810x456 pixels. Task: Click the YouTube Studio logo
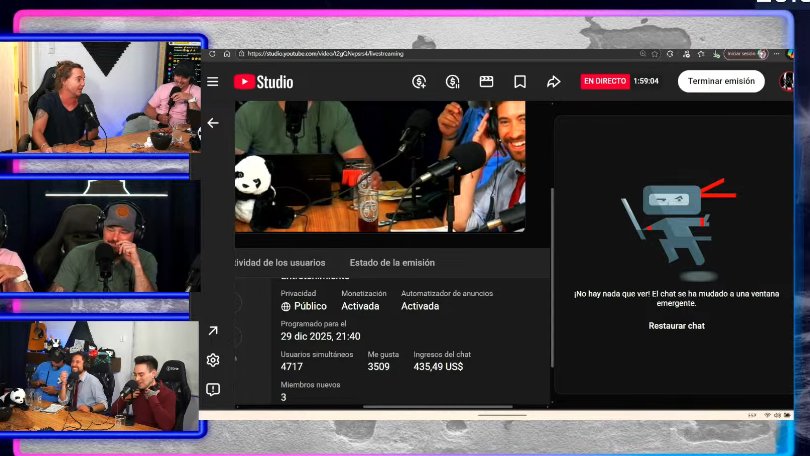(x=264, y=82)
